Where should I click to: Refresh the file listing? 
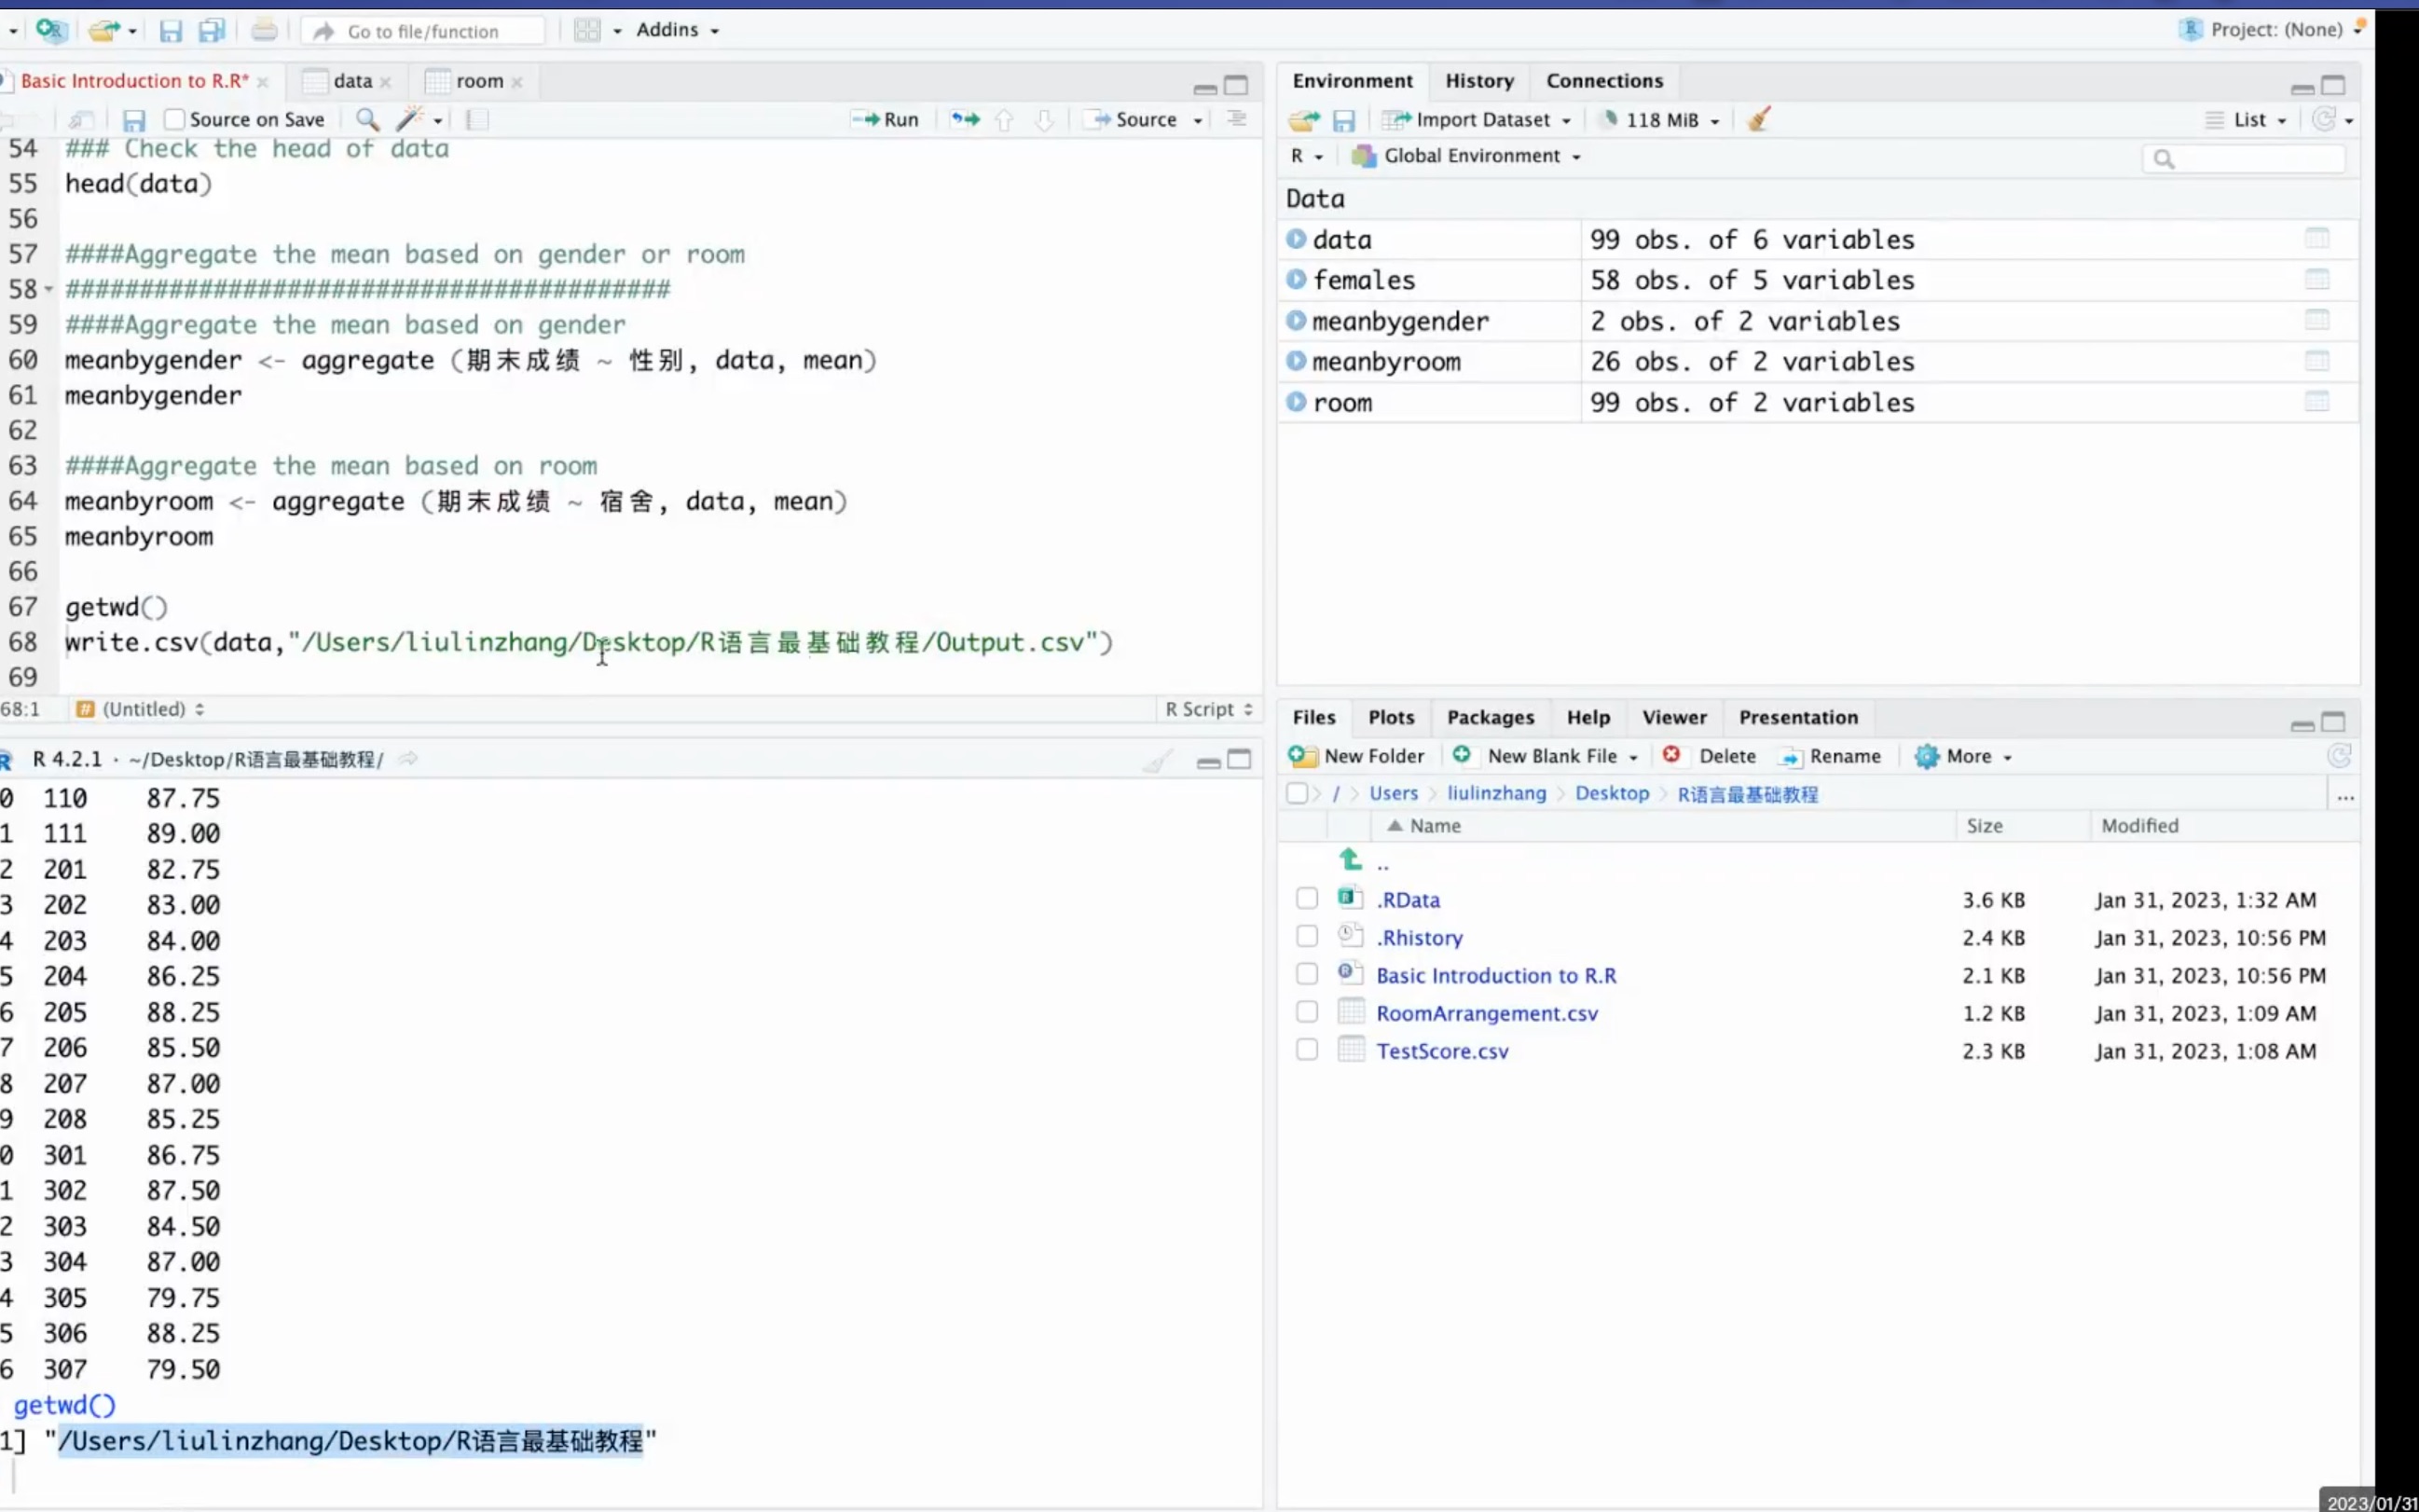pos(2338,756)
